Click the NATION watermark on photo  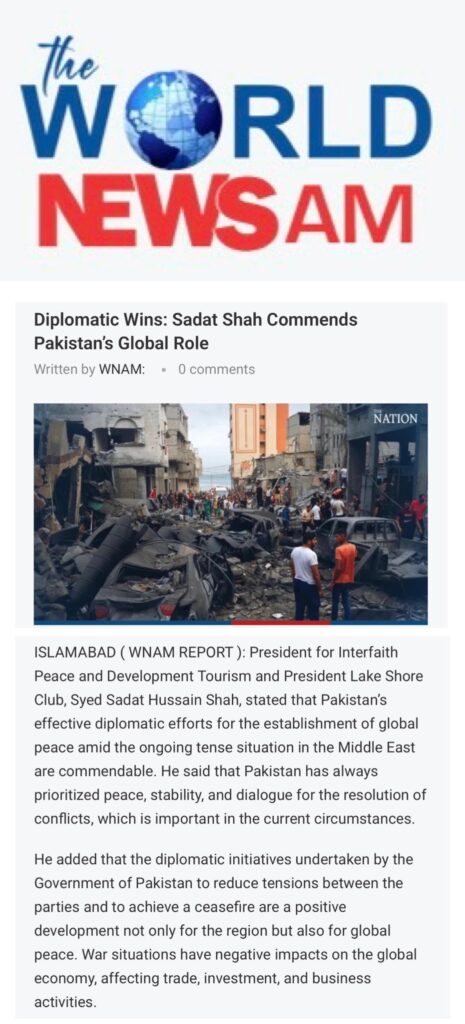[394, 418]
